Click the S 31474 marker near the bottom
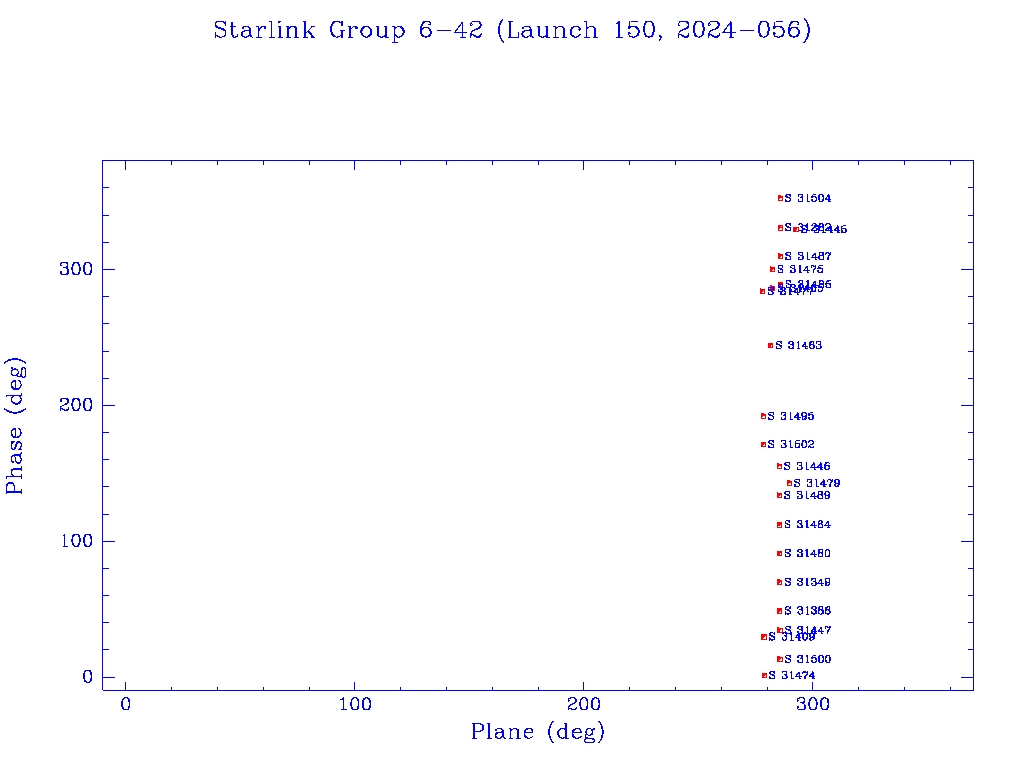This screenshot has width=1024, height=768. tap(764, 676)
